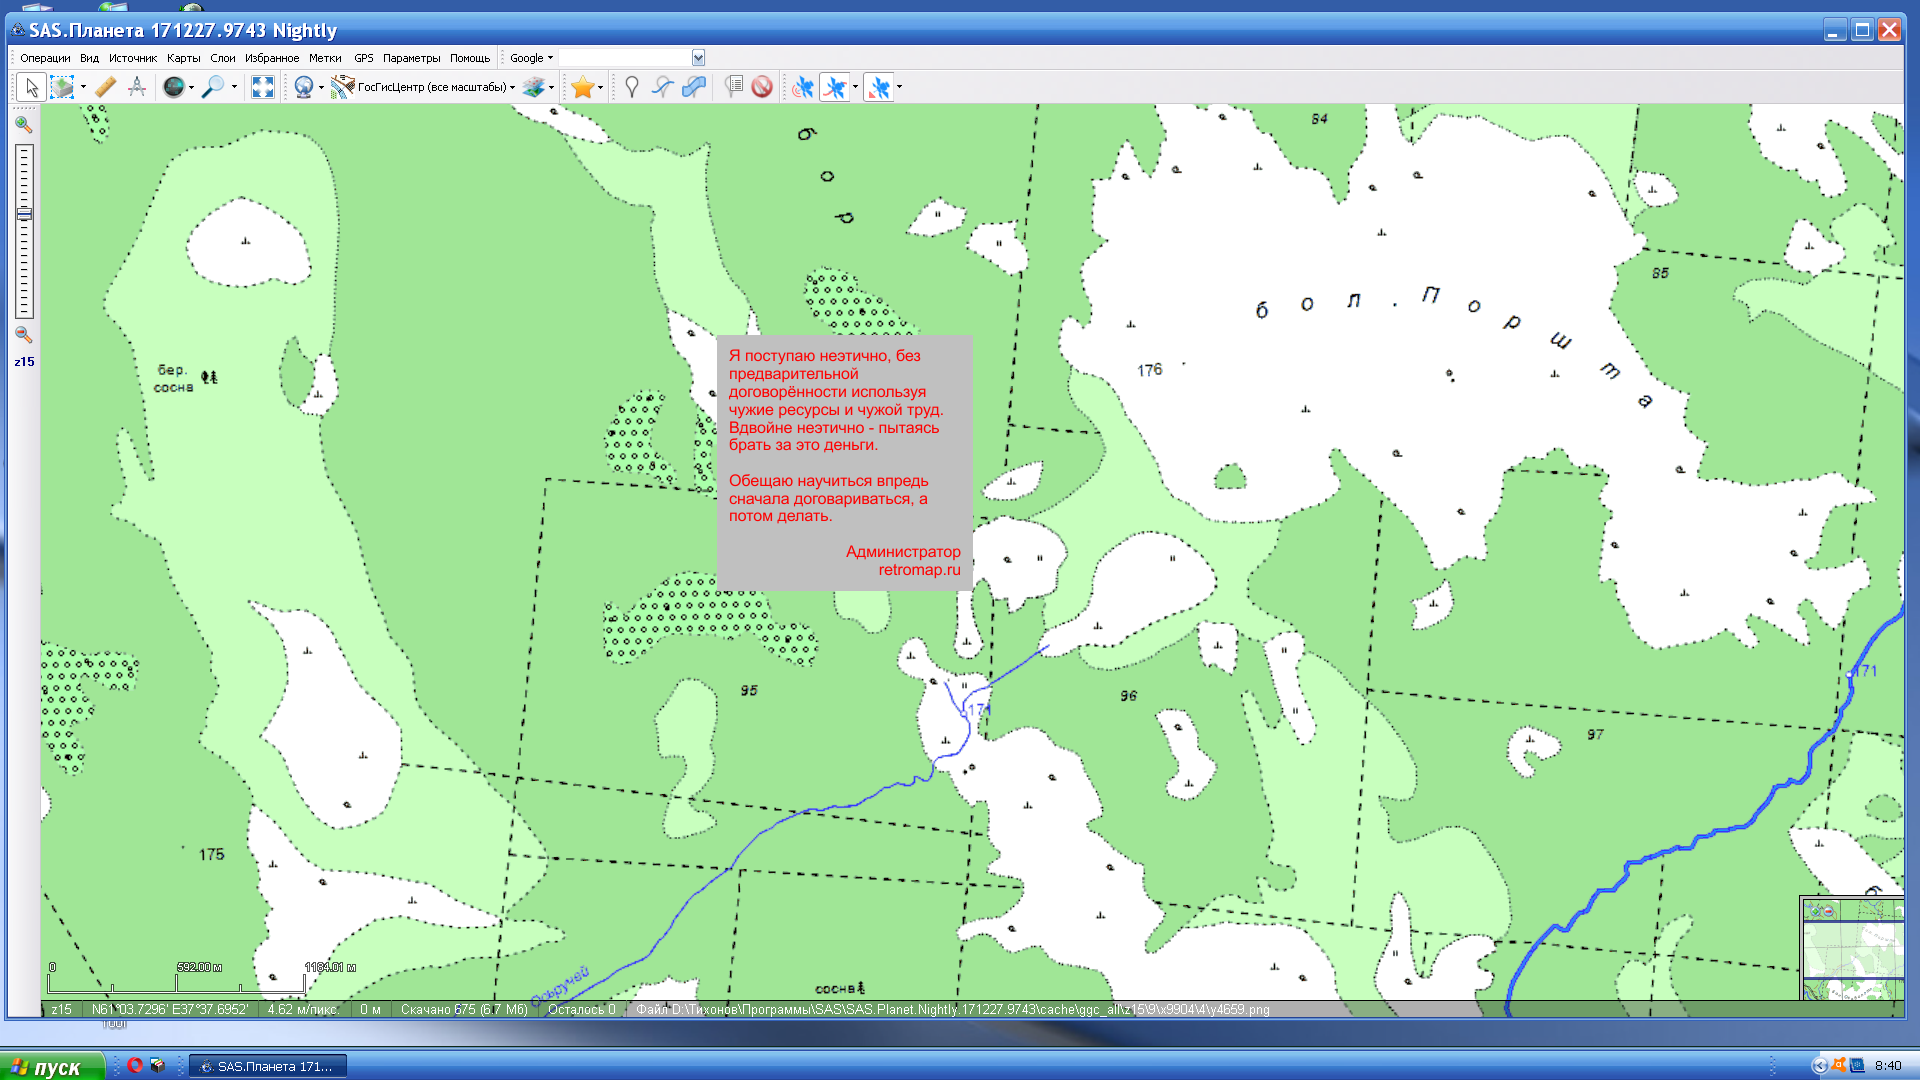Add a new placemark pin

[631, 87]
